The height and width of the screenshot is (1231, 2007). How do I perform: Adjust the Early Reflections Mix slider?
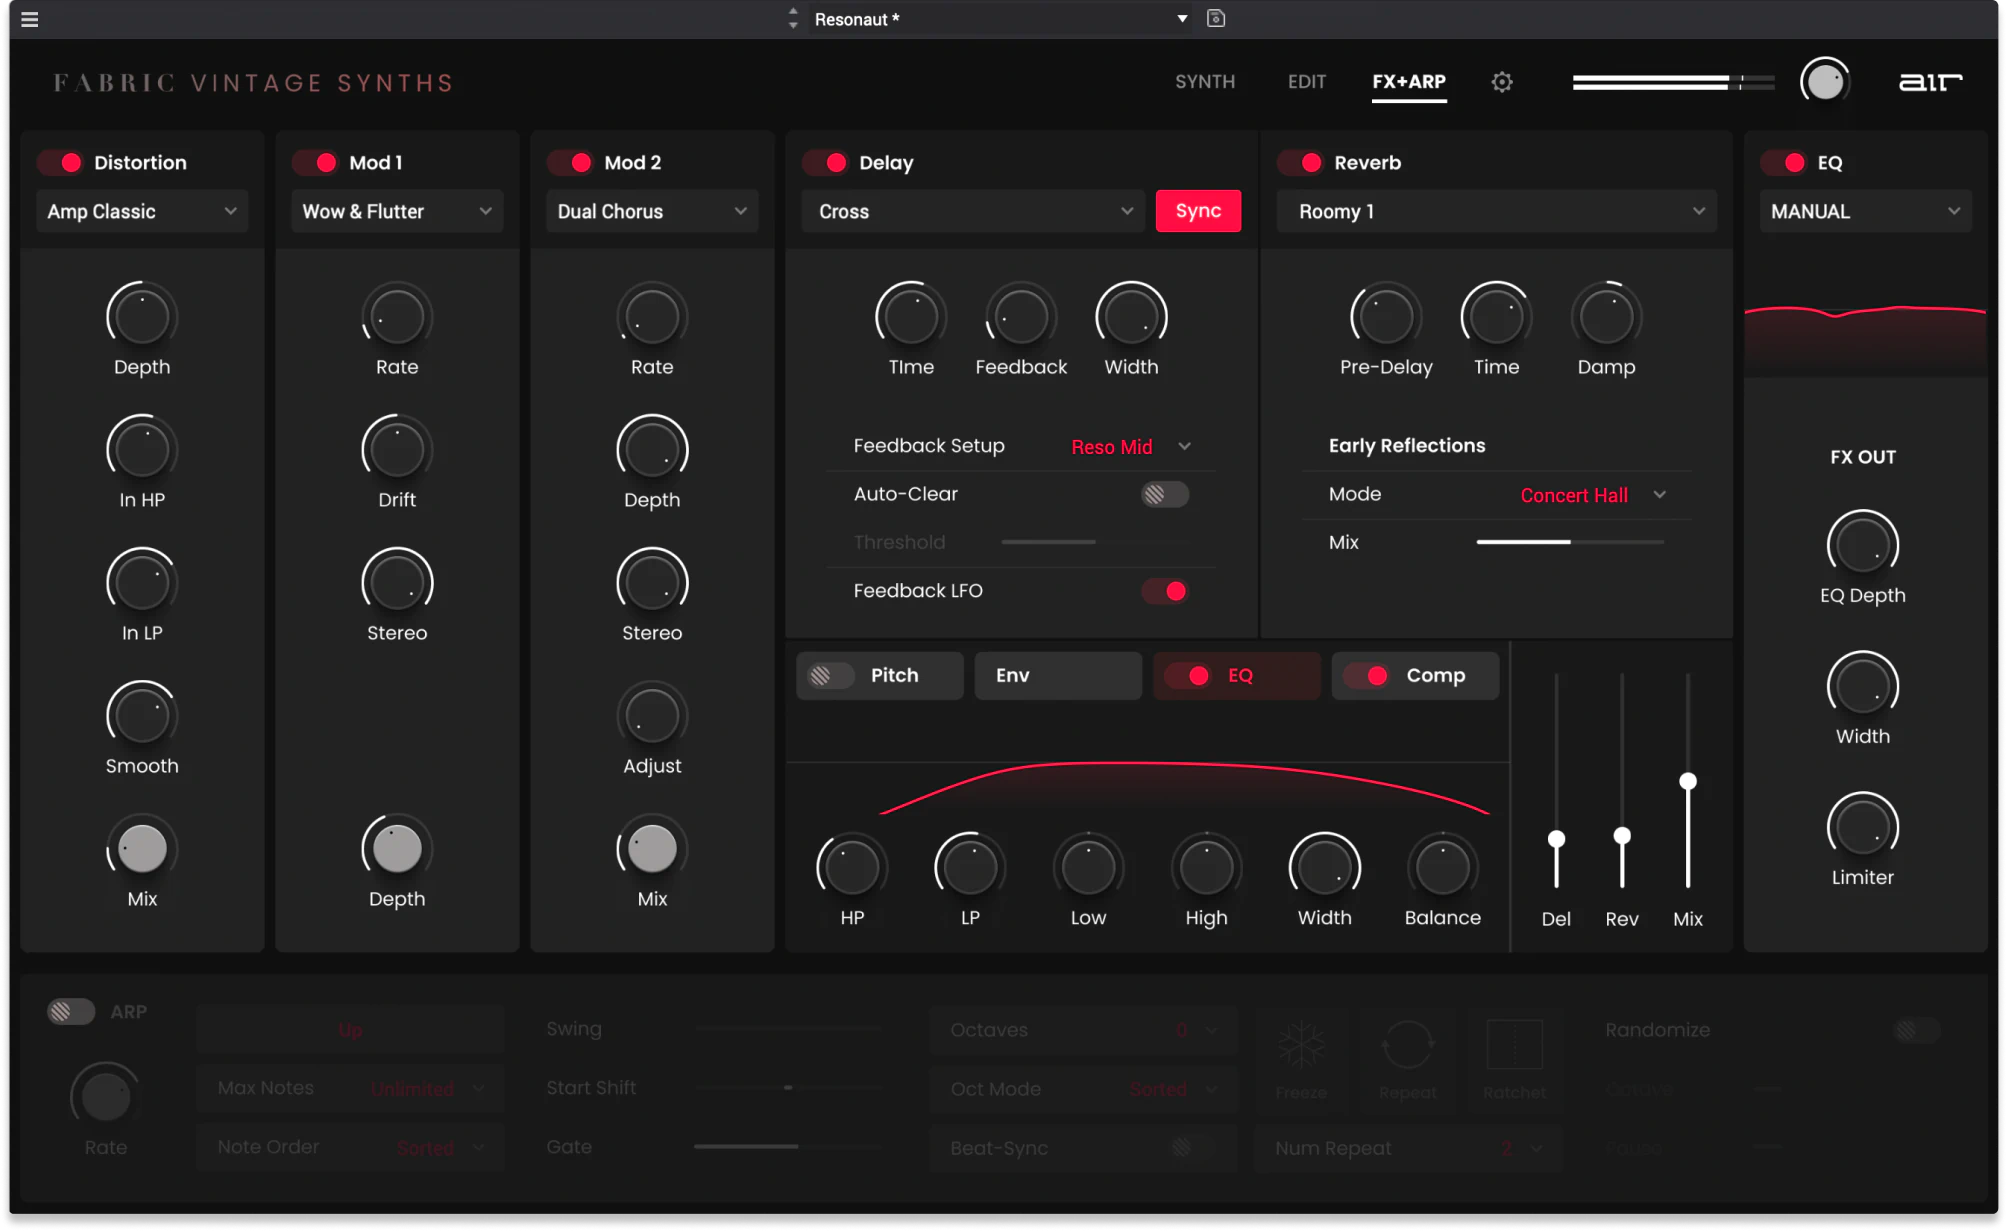click(x=1570, y=542)
